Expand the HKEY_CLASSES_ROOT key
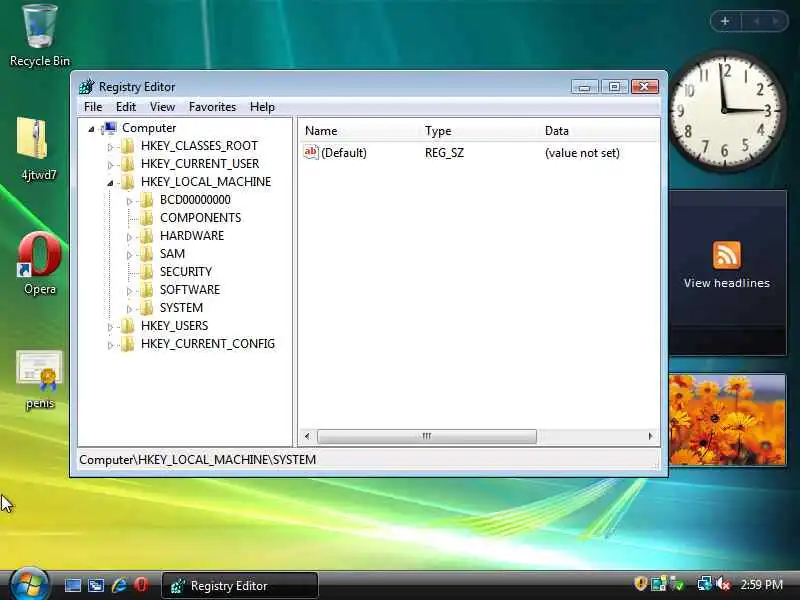800x600 pixels. 110,147
